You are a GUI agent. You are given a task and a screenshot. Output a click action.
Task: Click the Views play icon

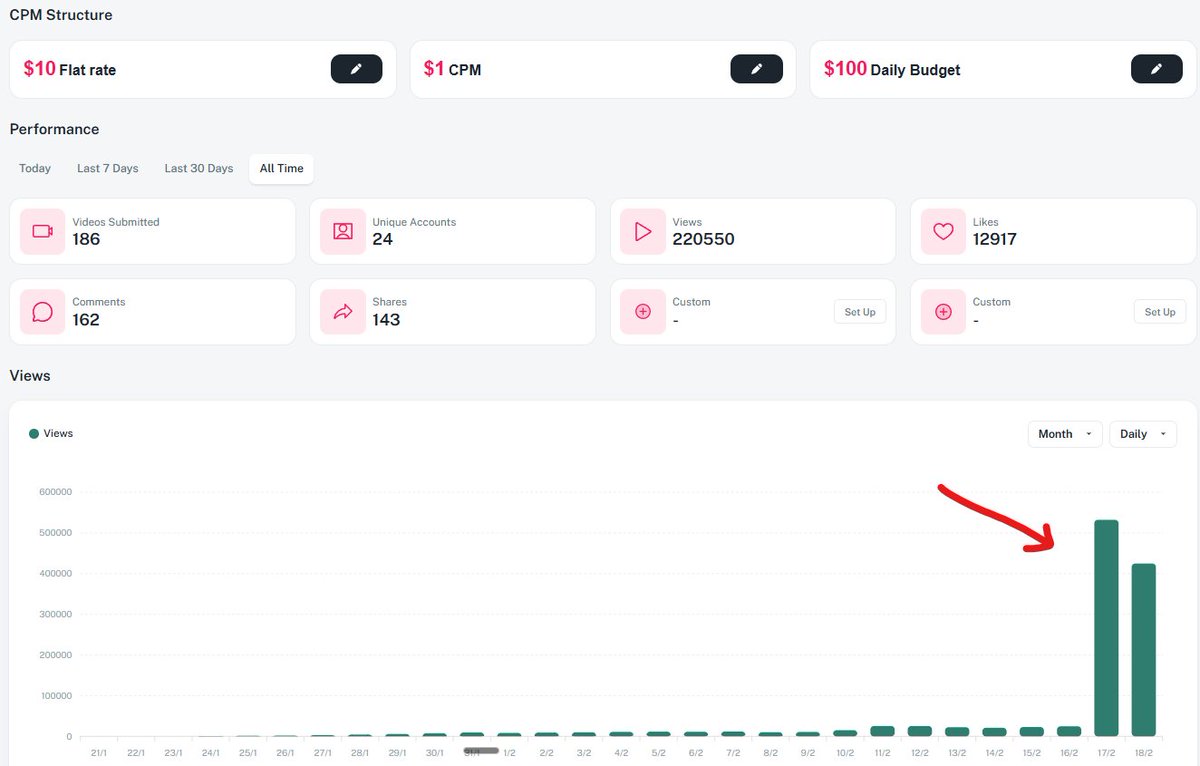click(x=643, y=231)
